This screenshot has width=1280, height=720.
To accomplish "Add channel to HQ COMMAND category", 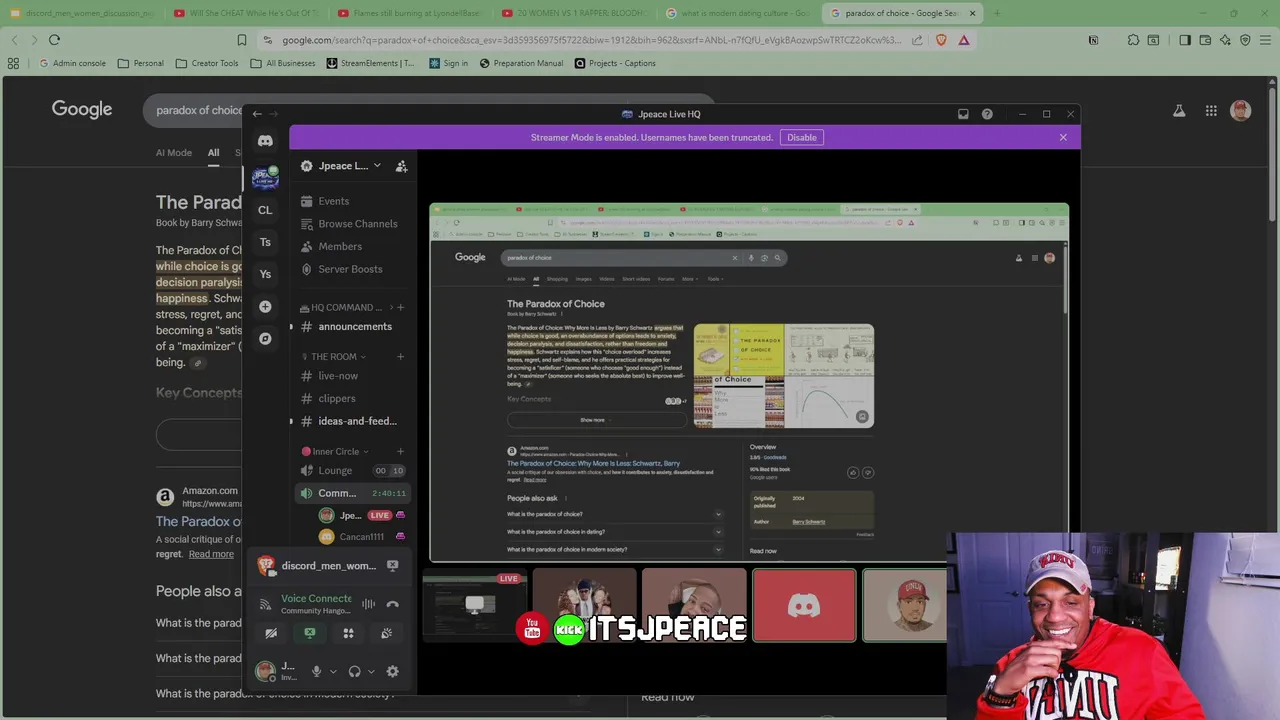I will tap(400, 307).
